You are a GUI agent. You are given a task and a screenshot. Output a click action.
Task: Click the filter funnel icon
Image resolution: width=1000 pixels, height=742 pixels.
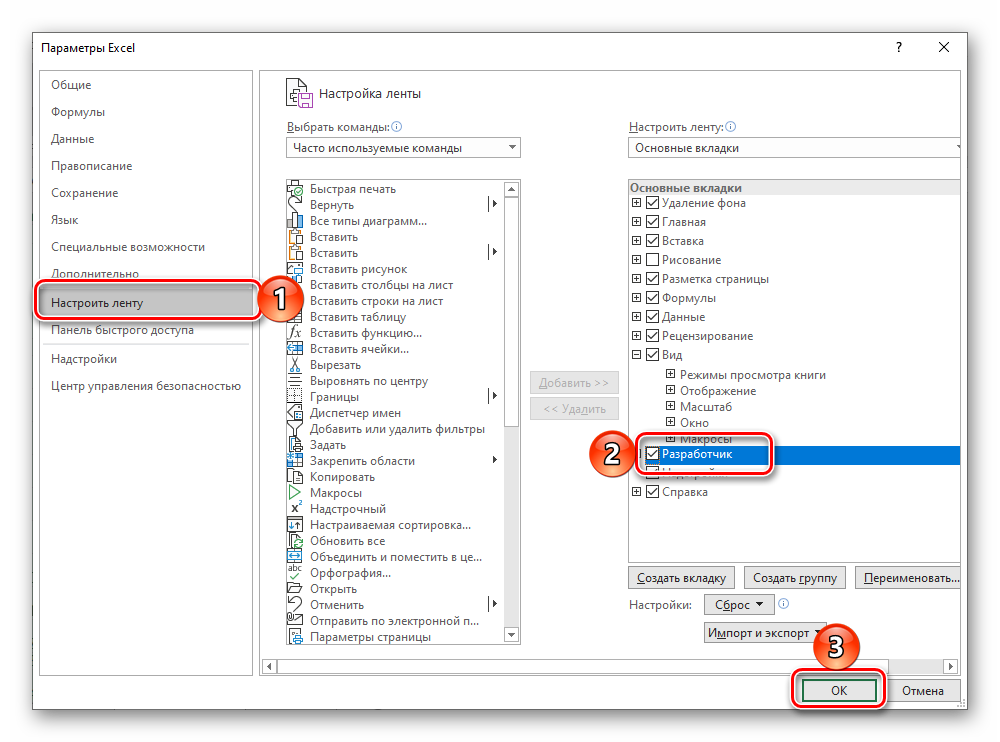click(x=295, y=429)
